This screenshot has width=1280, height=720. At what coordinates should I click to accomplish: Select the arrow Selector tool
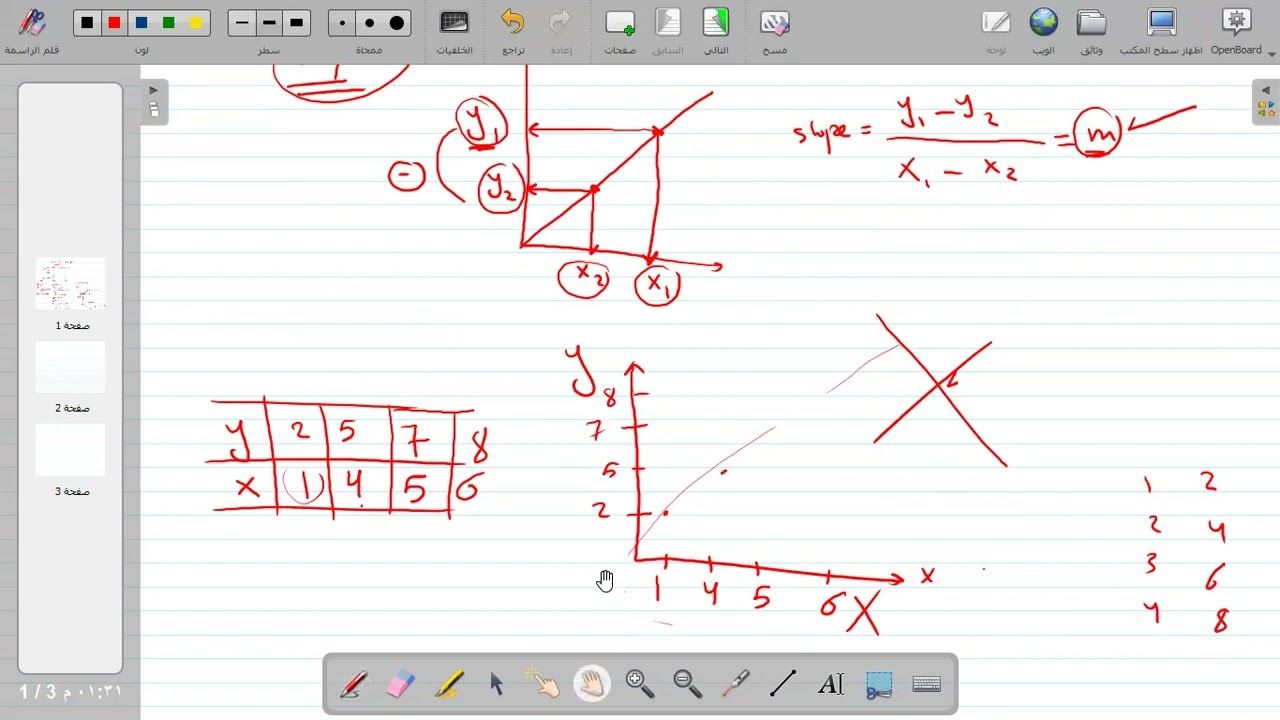click(x=497, y=684)
